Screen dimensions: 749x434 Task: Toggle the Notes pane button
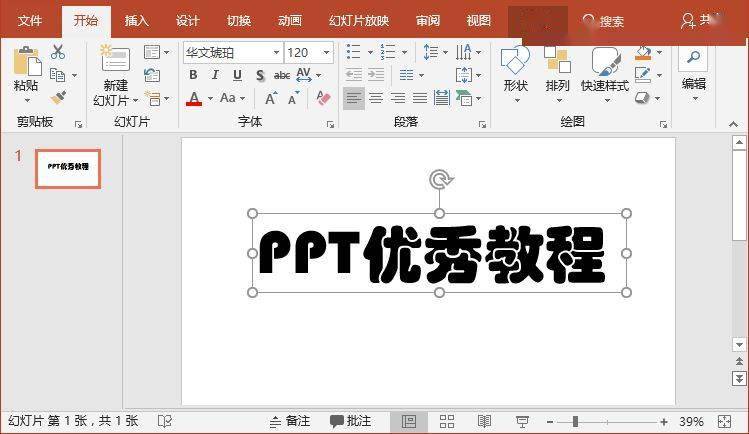click(x=290, y=421)
